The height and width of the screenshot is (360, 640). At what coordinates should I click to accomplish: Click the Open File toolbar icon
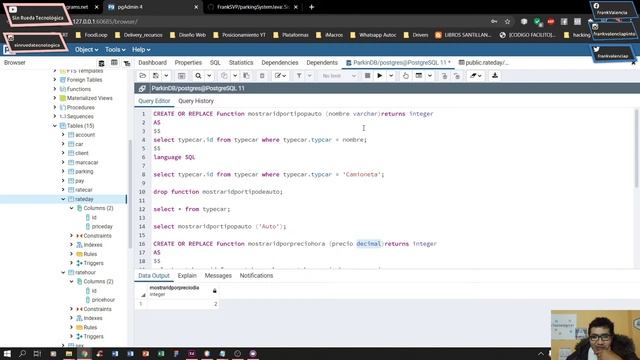tap(142, 76)
